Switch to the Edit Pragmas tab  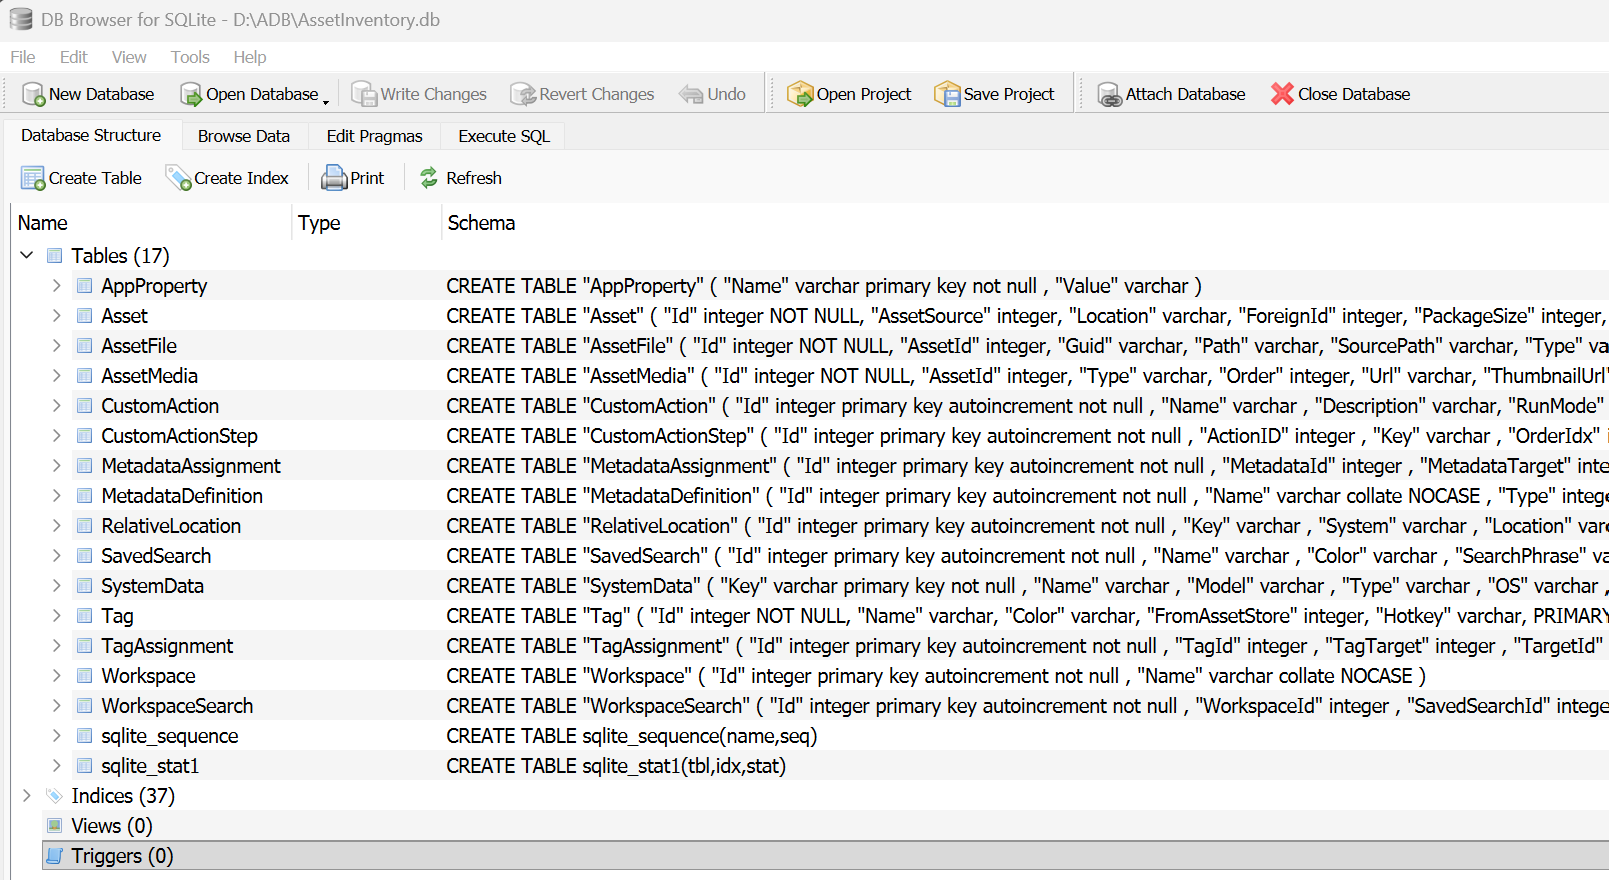pos(375,136)
